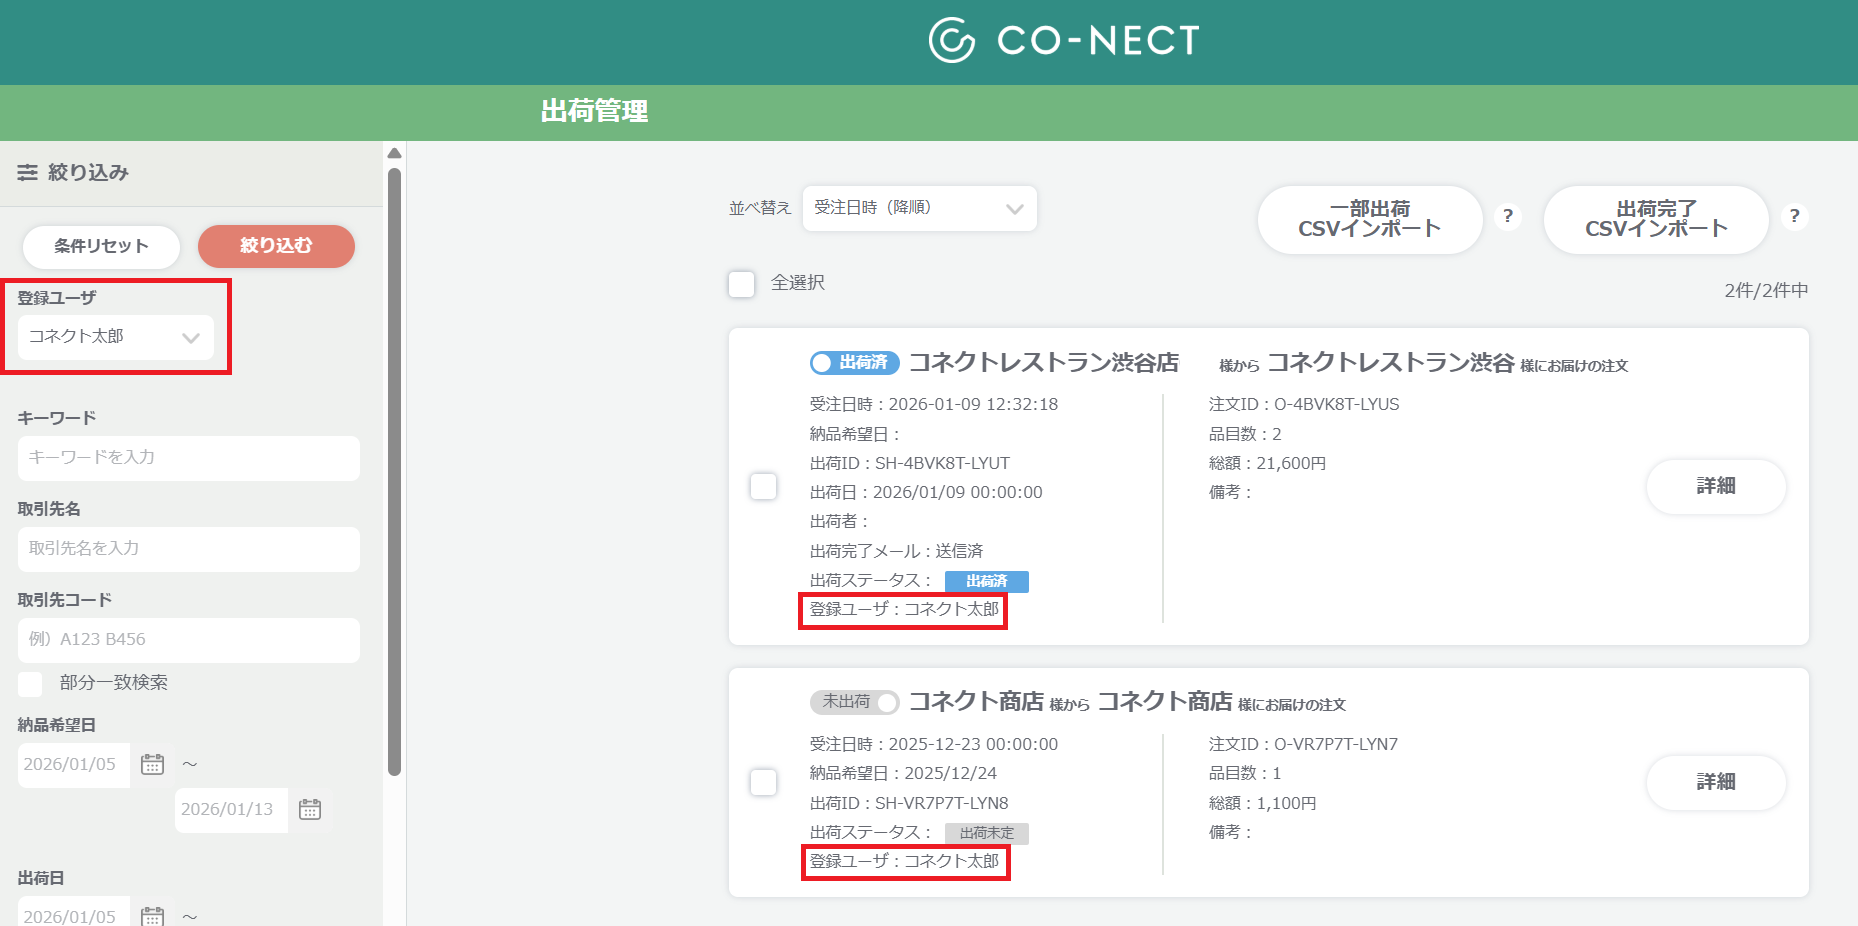The width and height of the screenshot is (1858, 926).
Task: Focus the 取引先名 input field
Action: pyautogui.click(x=188, y=549)
